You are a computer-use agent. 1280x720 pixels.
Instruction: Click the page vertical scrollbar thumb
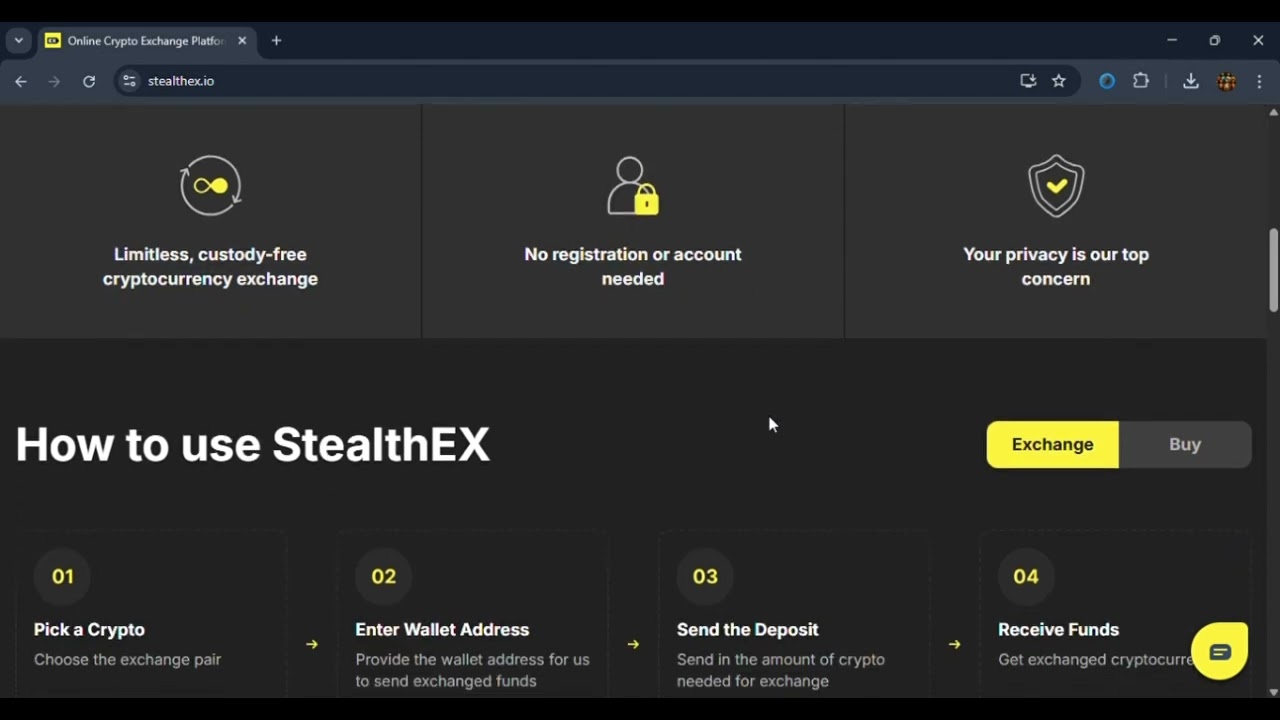pyautogui.click(x=1273, y=270)
